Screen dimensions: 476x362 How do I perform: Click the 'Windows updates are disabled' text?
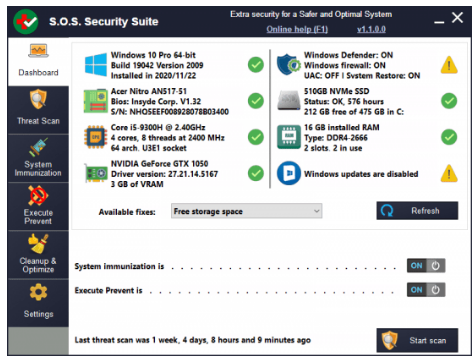coord(361,174)
